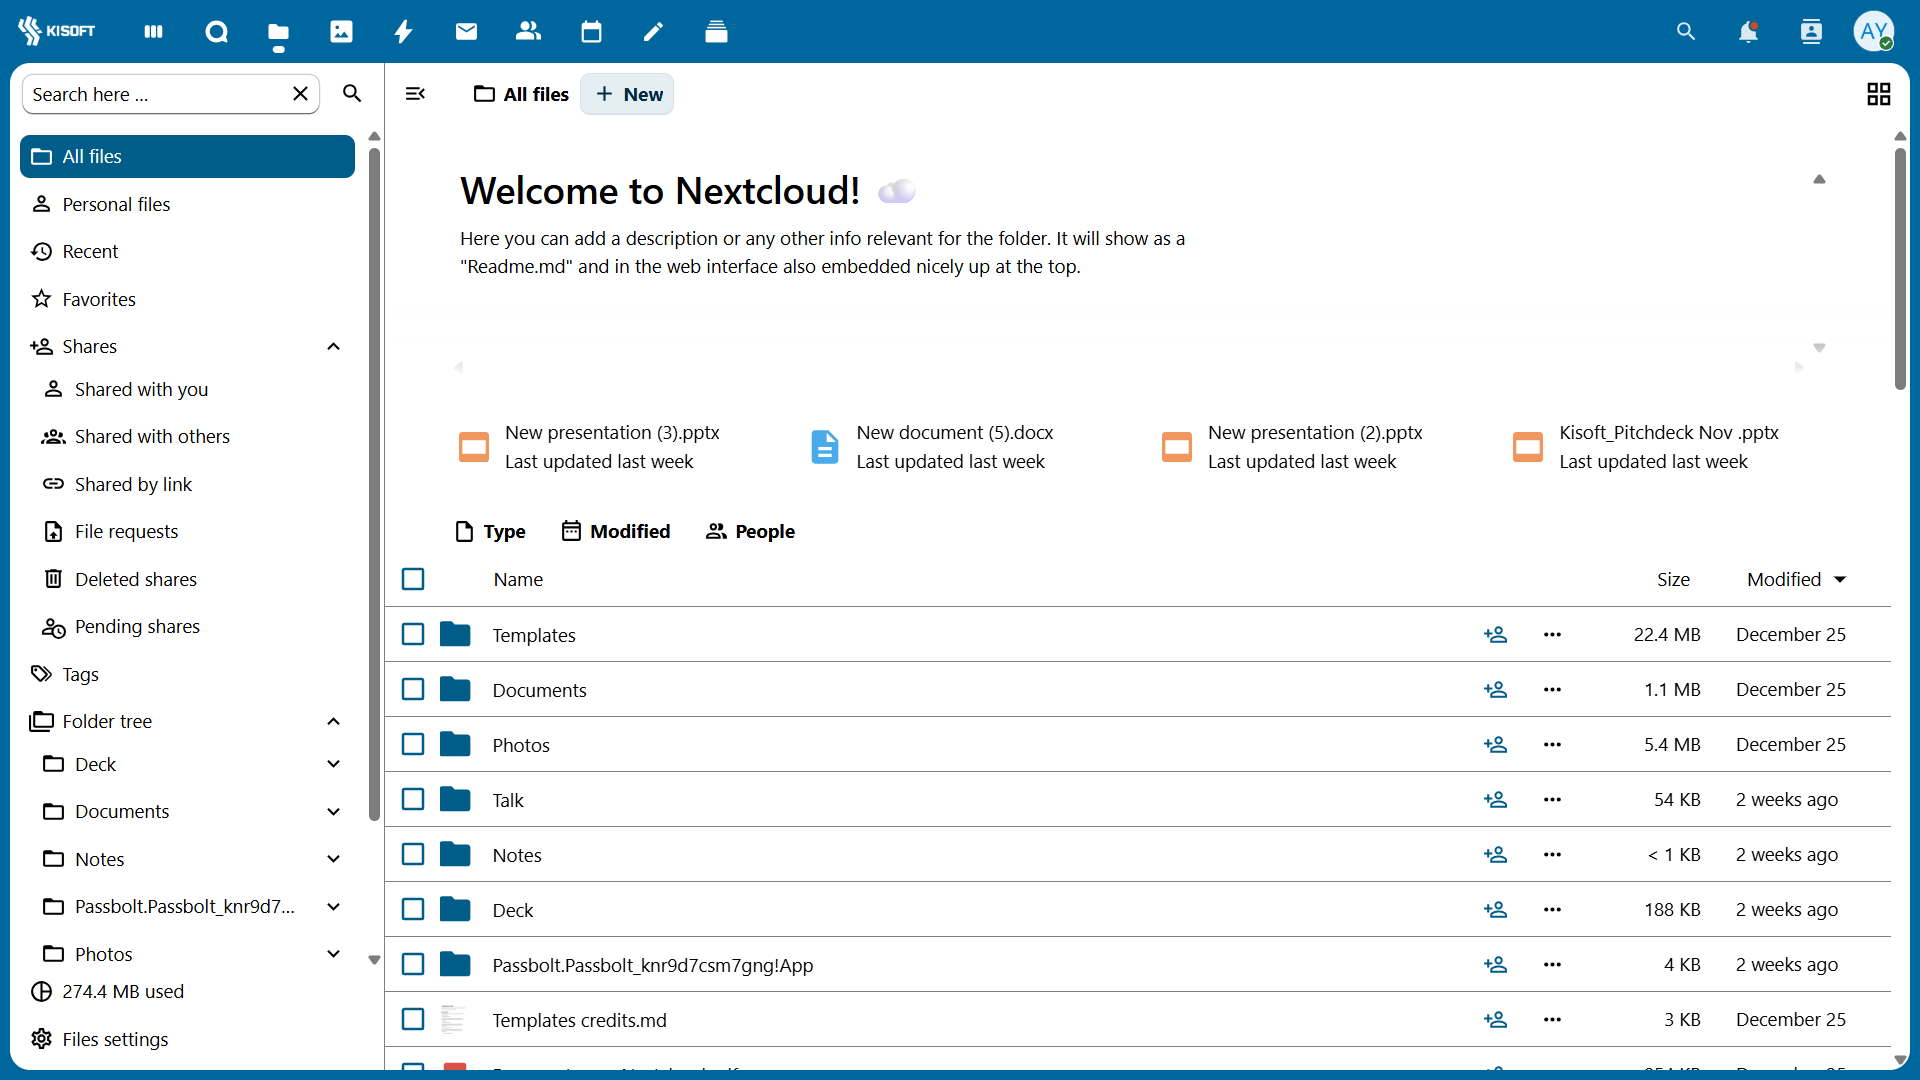Share the Passbolt folder
This screenshot has height=1080, width=1920.
click(1496, 965)
